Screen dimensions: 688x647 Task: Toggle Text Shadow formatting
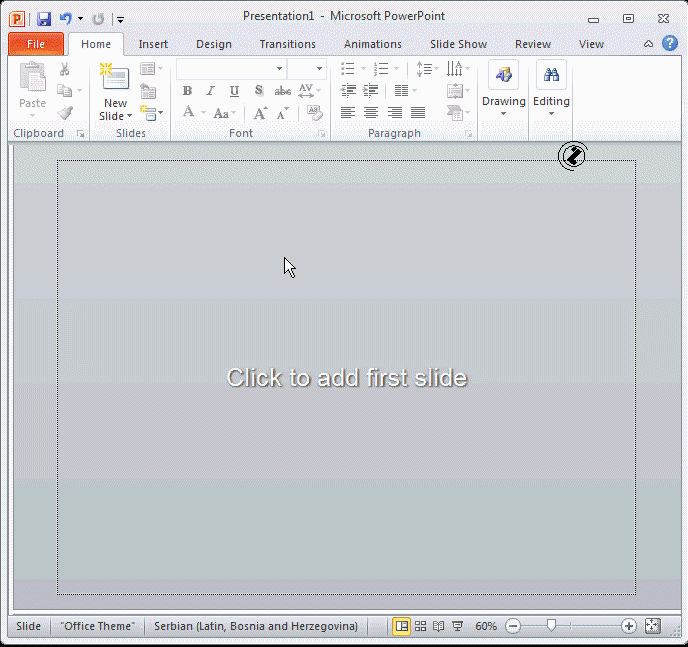[x=259, y=91]
